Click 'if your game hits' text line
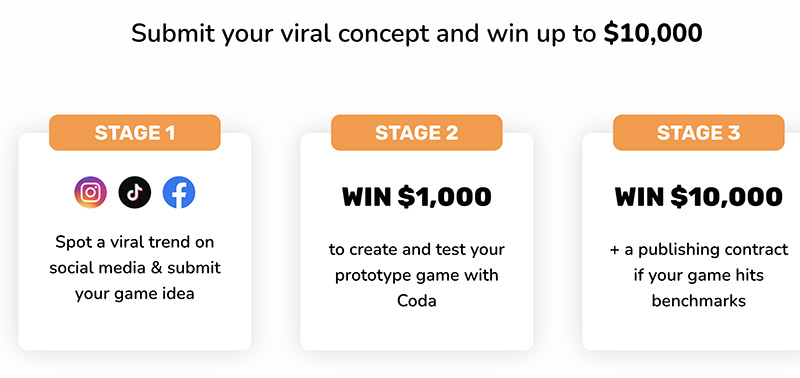 click(x=698, y=275)
